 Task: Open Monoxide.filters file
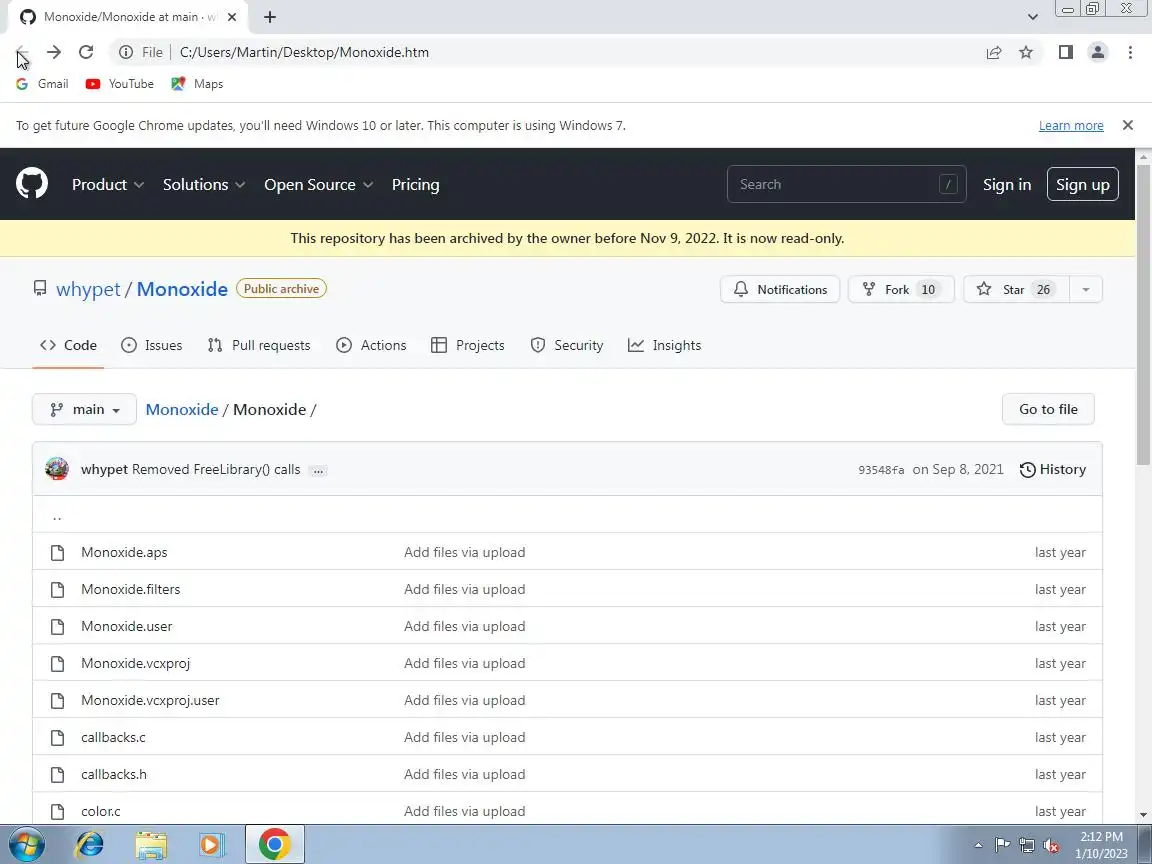click(130, 589)
